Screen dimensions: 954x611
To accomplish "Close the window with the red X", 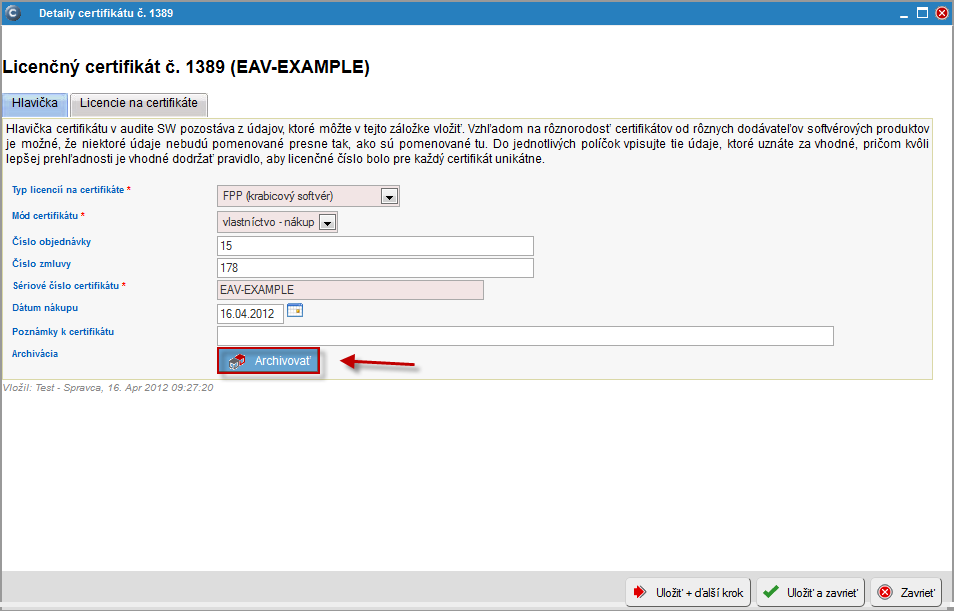I will [941, 13].
